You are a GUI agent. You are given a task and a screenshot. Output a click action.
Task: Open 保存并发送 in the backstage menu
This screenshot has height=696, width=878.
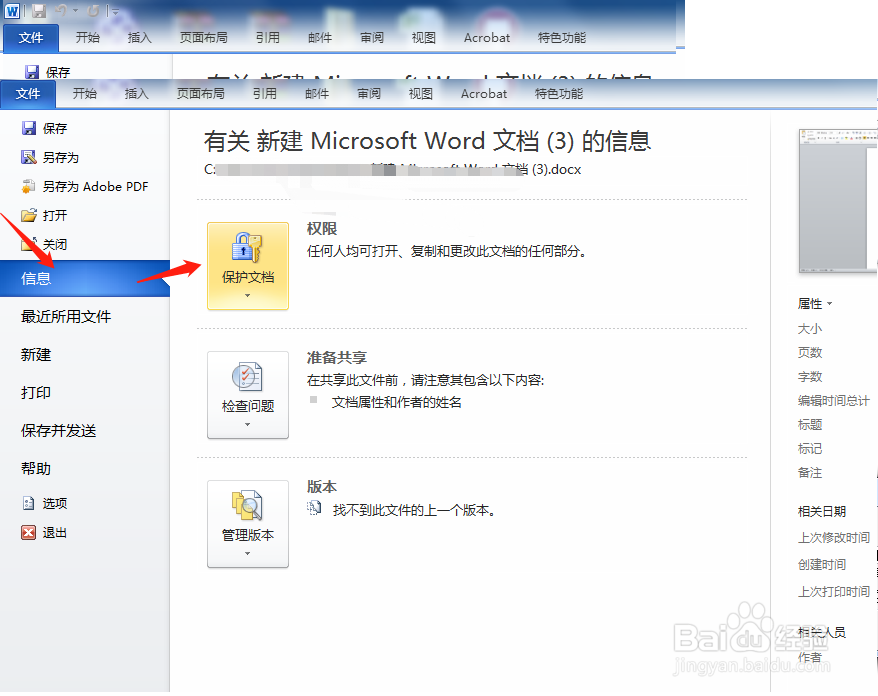tap(59, 431)
